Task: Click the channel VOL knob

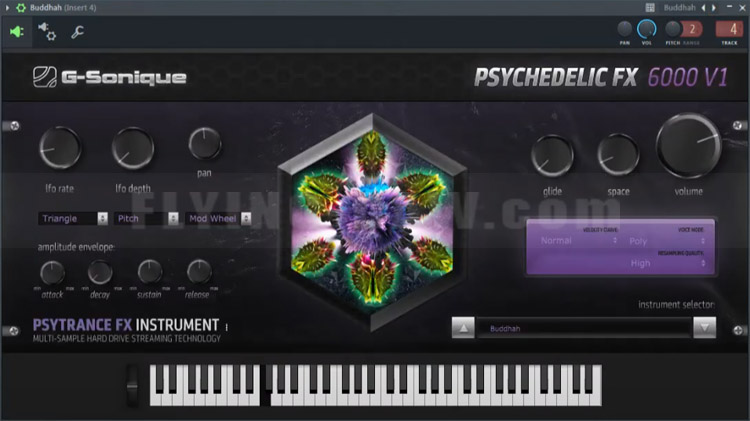Action: pyautogui.click(x=646, y=29)
